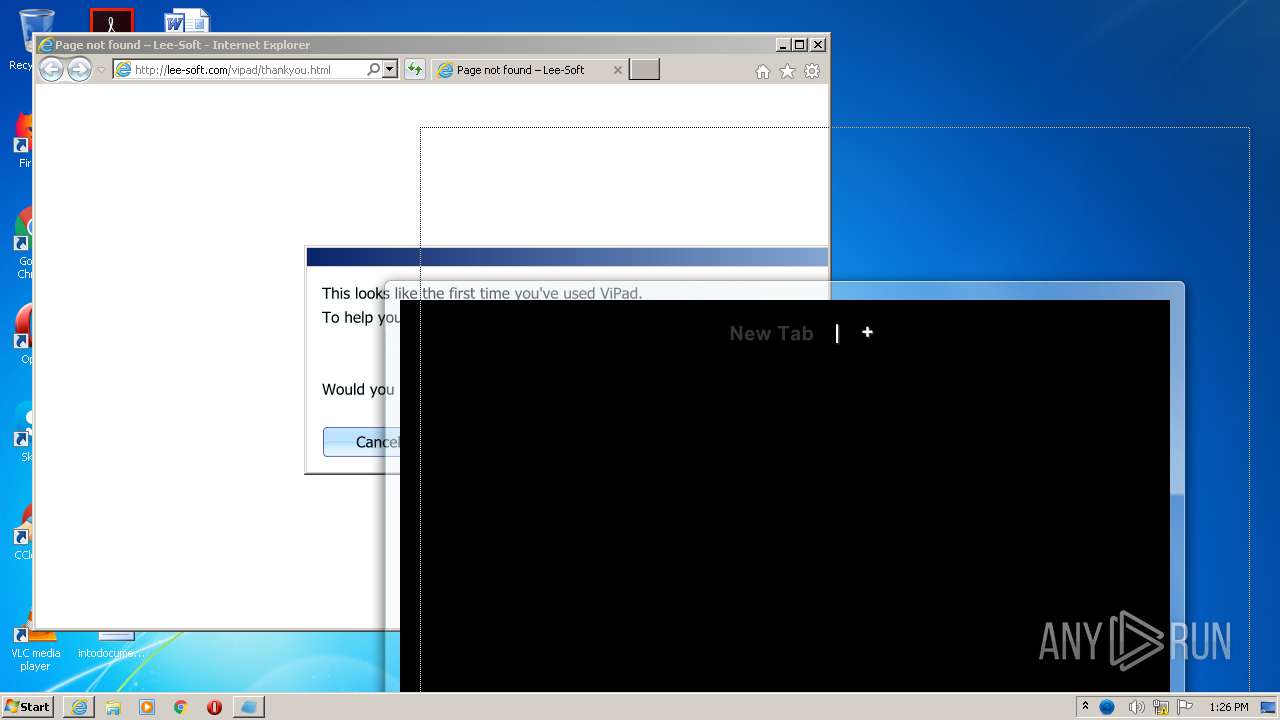The width and height of the screenshot is (1280, 720).
Task: Open Internet Explorer from the taskbar
Action: point(79,707)
